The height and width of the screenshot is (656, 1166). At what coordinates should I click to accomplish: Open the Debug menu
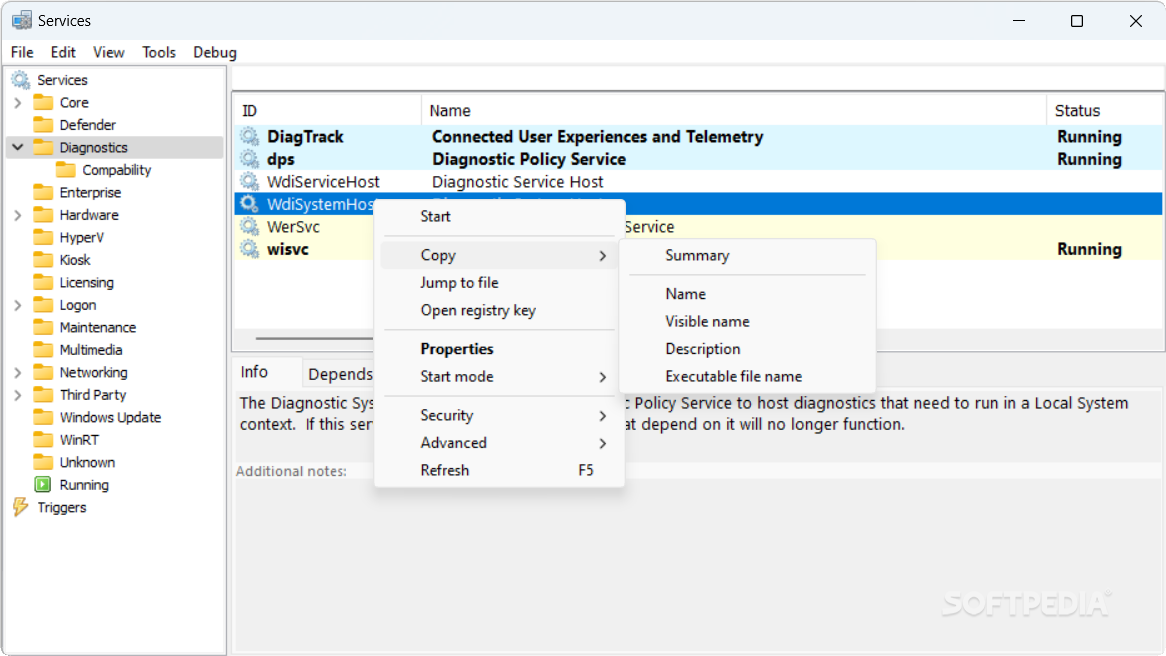click(x=215, y=52)
